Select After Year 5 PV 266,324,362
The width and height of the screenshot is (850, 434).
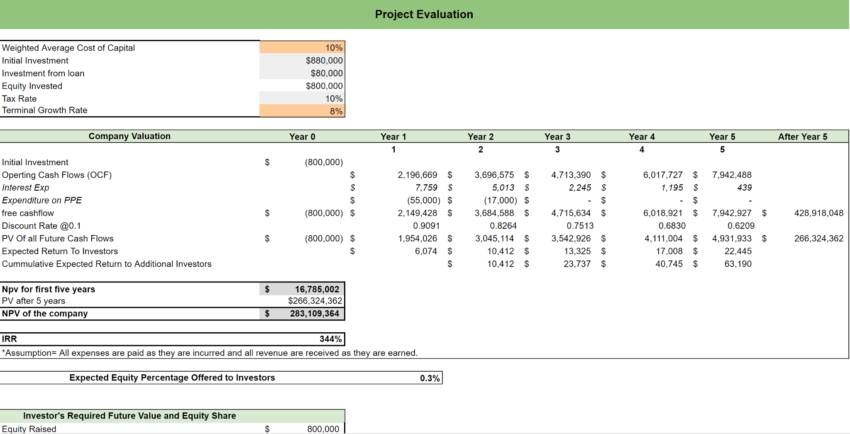point(819,238)
